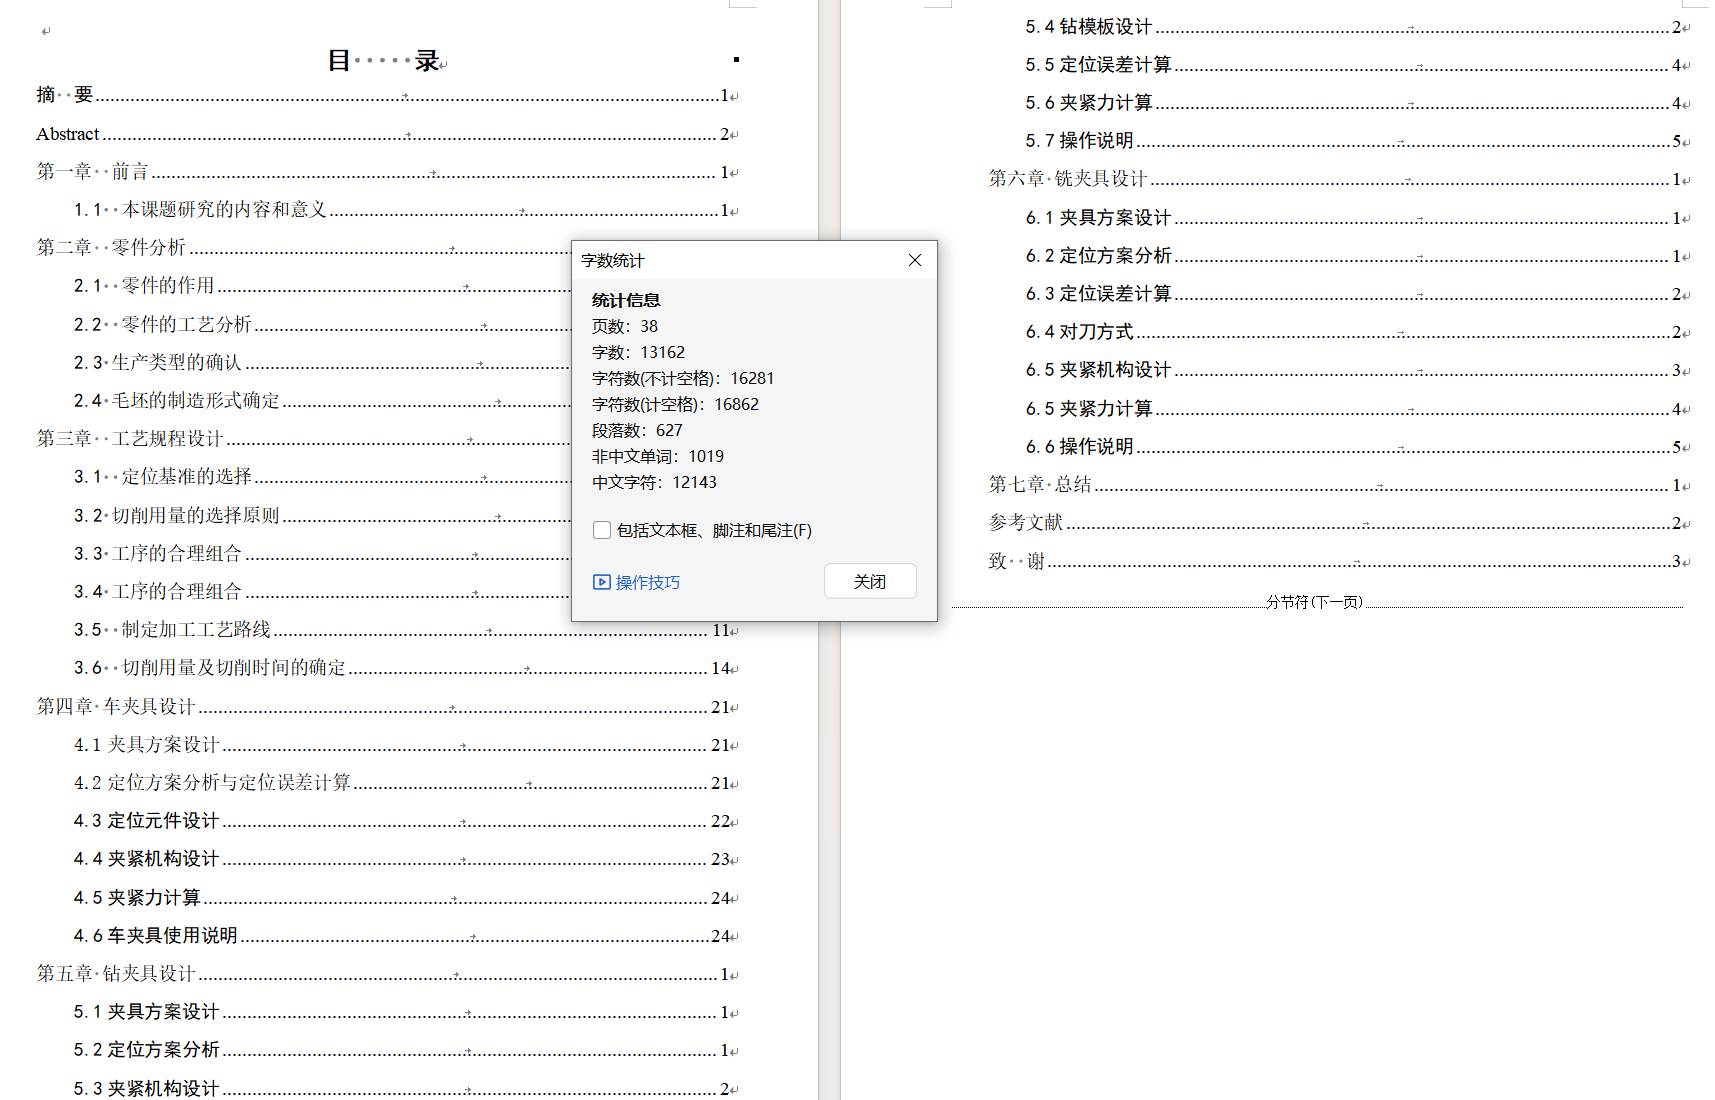Click the 目 录 title heading

(385, 61)
